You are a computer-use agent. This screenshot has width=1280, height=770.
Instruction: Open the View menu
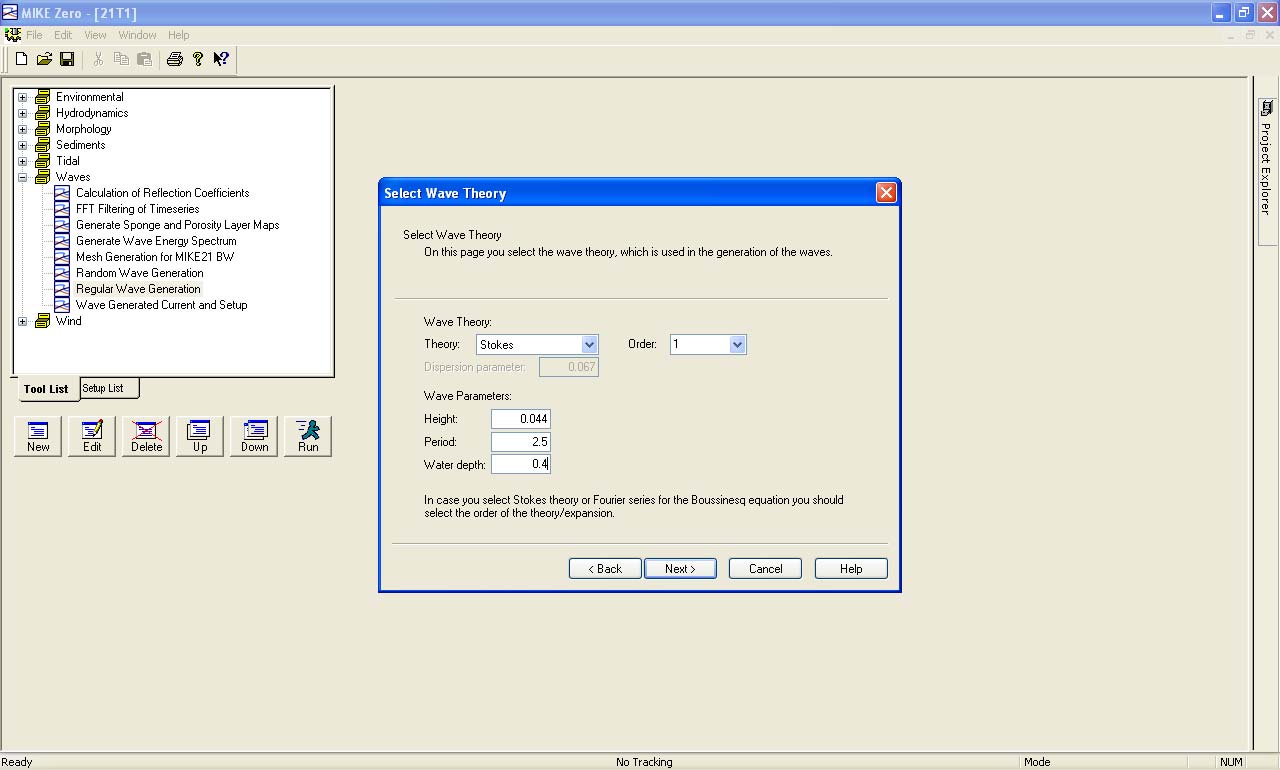[95, 35]
